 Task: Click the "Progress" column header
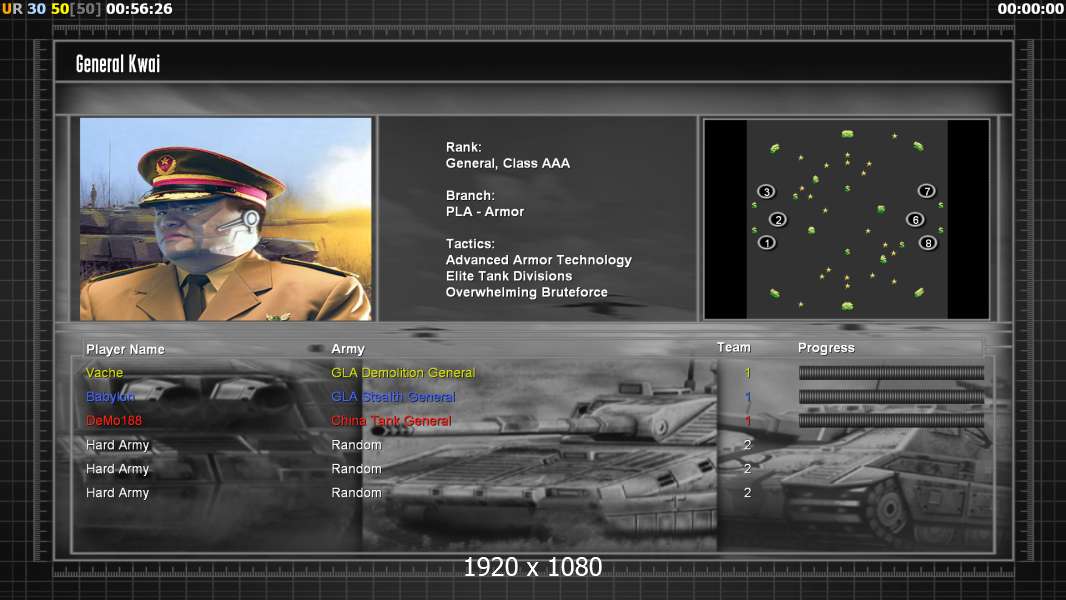point(826,348)
